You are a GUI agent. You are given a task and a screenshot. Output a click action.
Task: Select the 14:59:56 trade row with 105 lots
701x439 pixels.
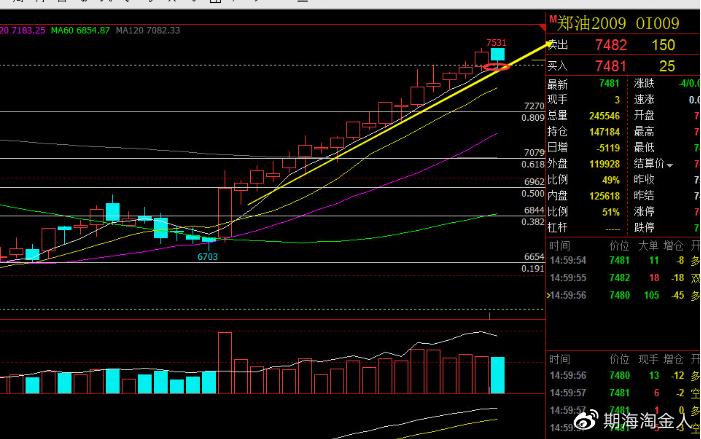click(x=622, y=295)
